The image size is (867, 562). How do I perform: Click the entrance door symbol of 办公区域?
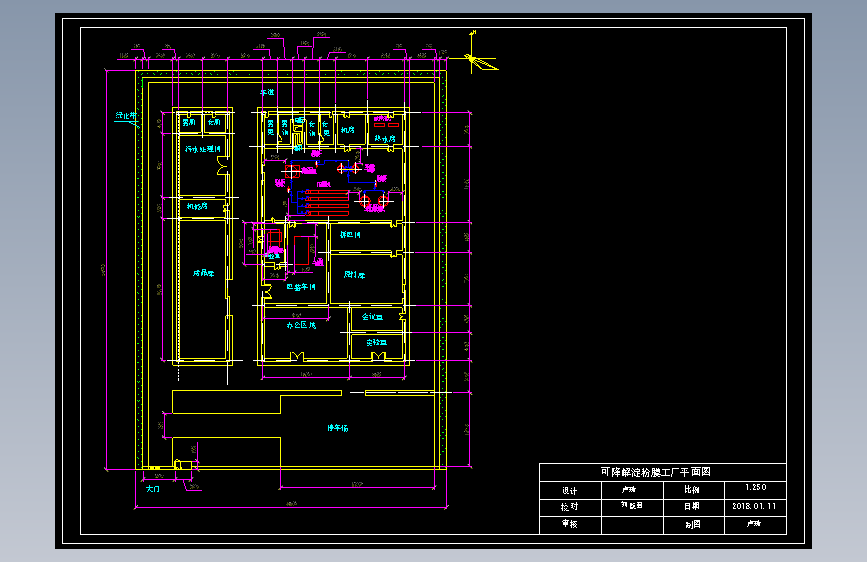pos(297,356)
